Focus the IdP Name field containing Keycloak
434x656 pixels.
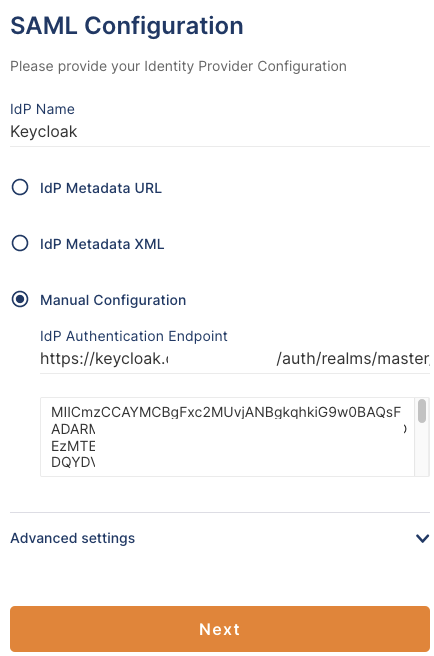click(220, 132)
